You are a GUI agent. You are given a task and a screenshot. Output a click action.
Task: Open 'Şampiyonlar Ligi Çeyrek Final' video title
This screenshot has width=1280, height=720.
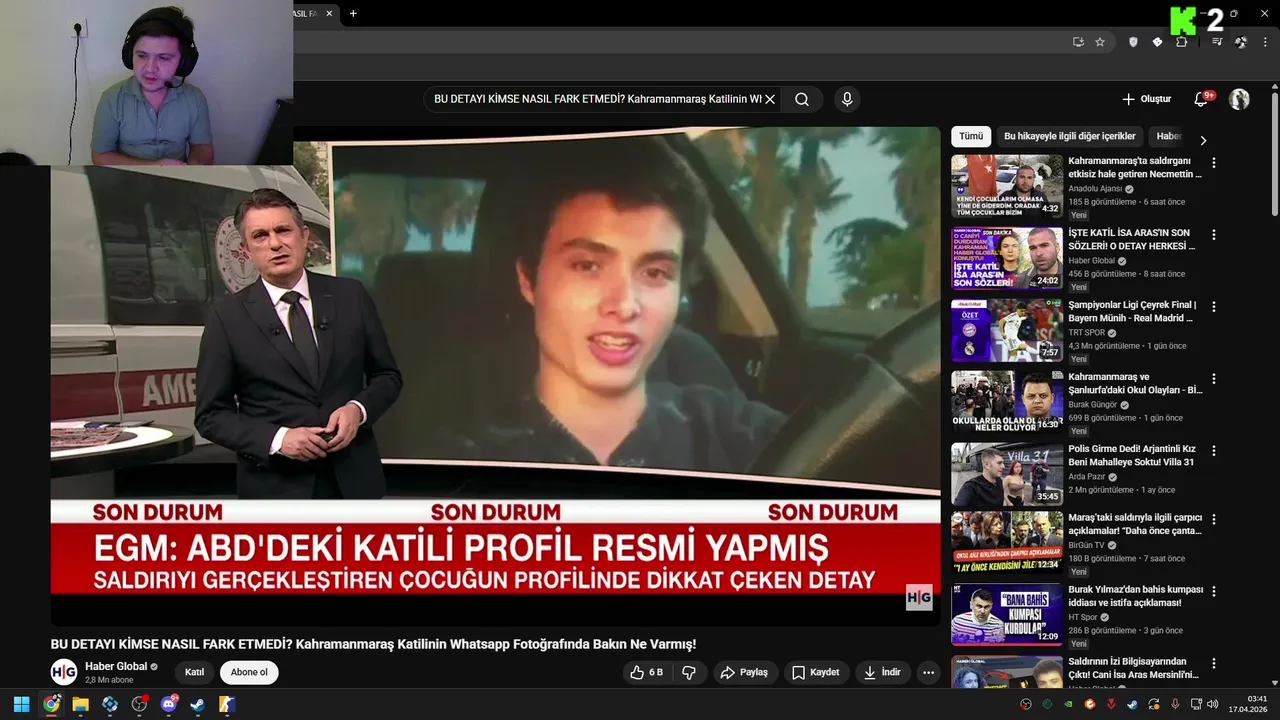point(1132,311)
